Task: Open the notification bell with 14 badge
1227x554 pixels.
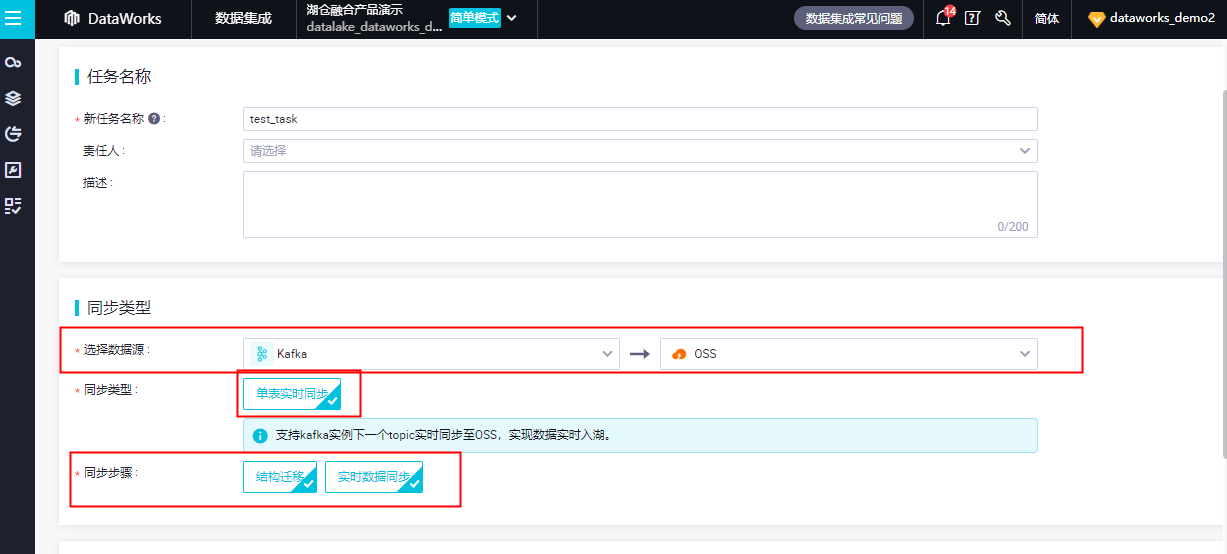Action: (x=943, y=18)
